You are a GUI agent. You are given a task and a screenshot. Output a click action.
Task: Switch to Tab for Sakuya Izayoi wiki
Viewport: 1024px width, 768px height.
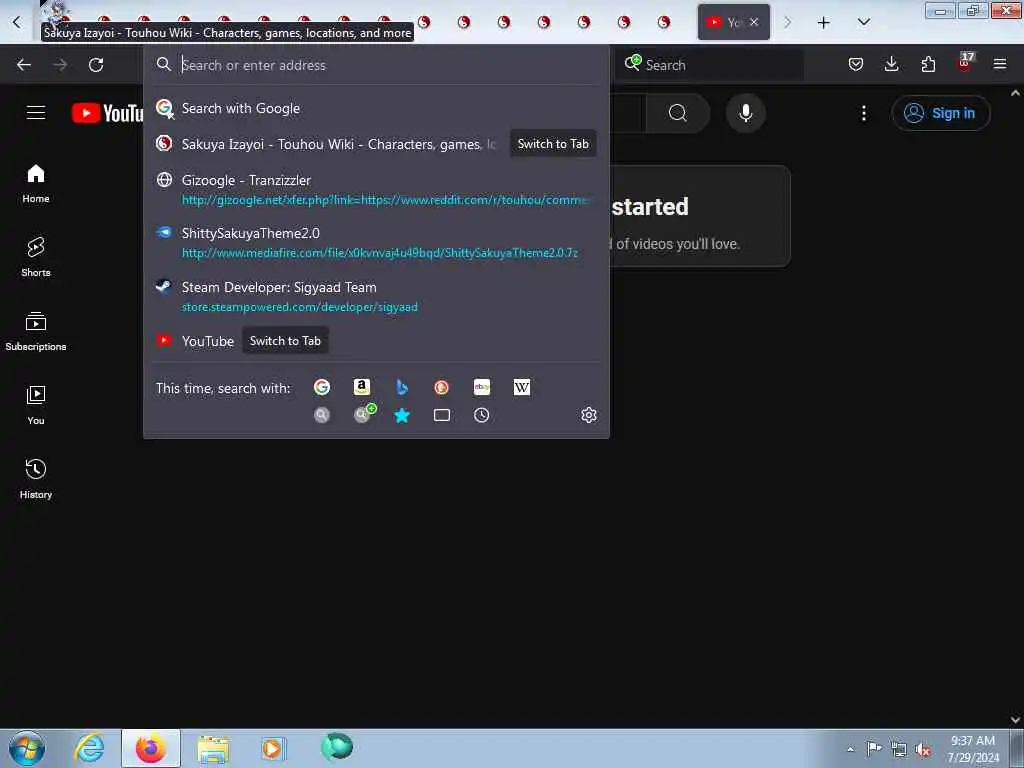[x=553, y=144]
